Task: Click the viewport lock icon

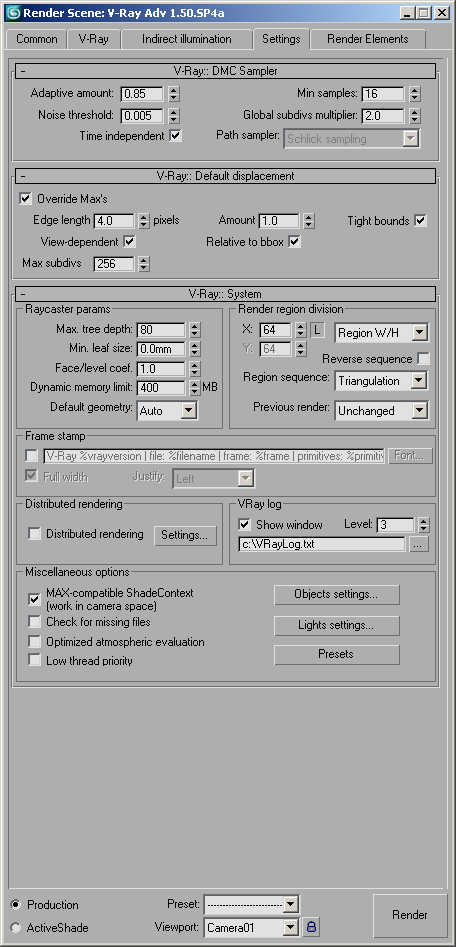Action: point(312,926)
